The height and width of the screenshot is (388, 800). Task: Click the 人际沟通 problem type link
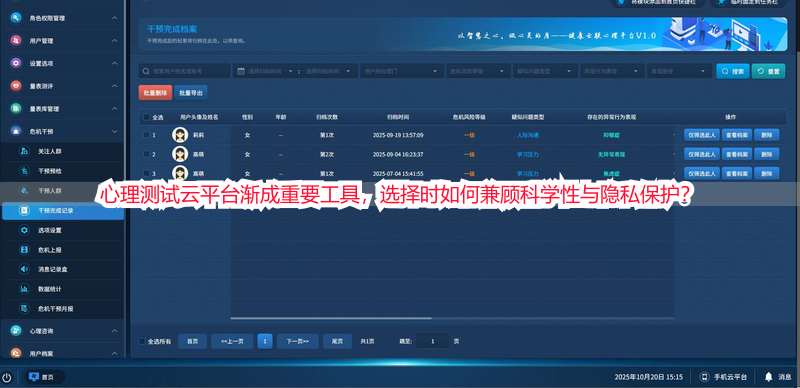(528, 135)
